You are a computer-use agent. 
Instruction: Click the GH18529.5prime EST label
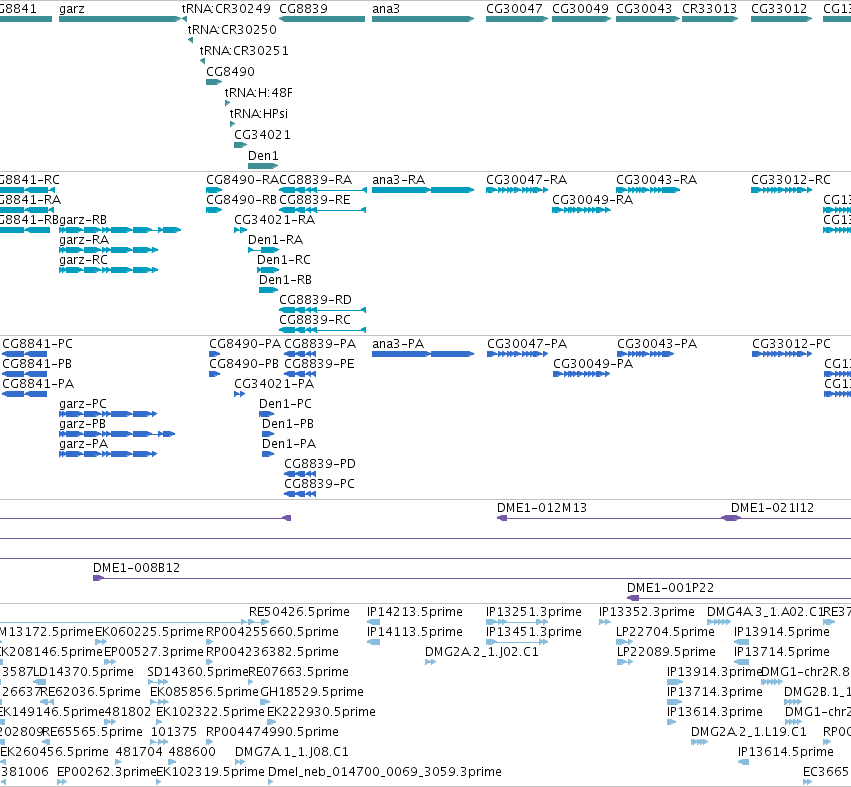(312, 692)
